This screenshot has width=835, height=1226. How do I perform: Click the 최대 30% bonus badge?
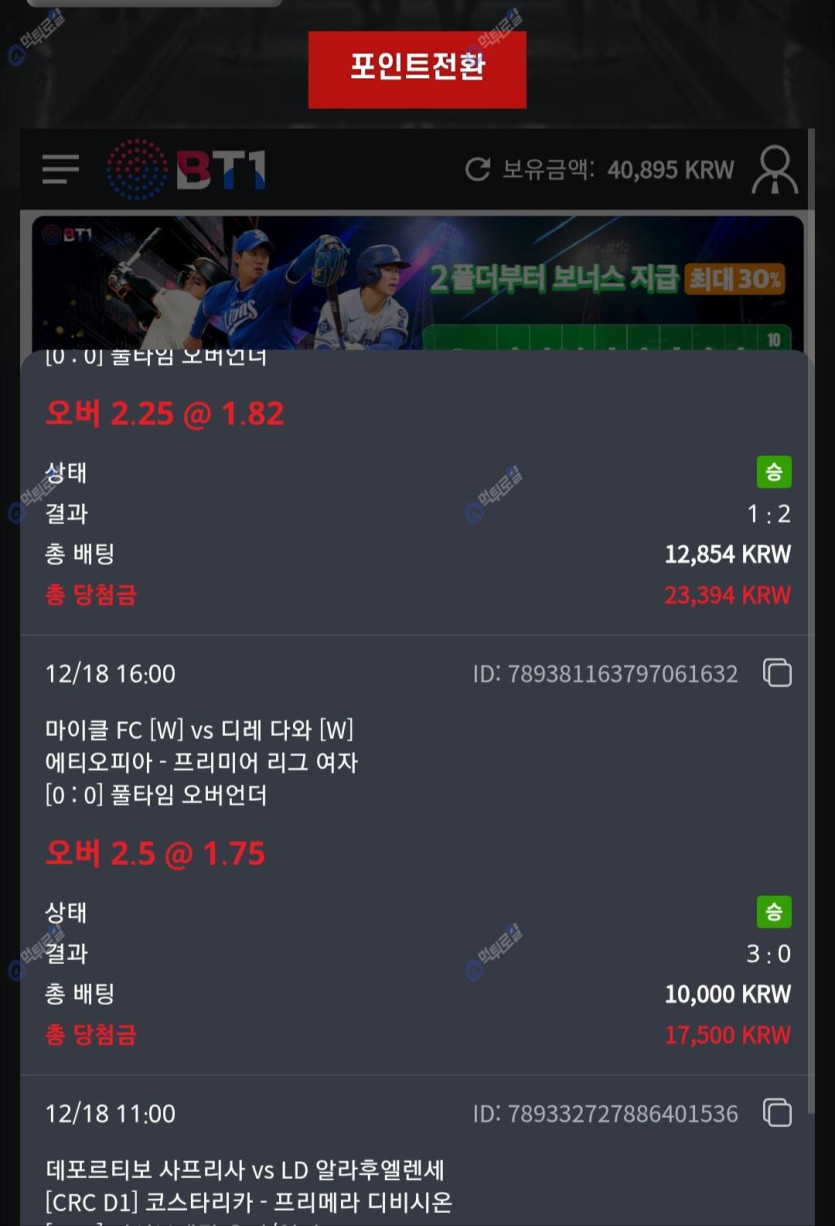pyautogui.click(x=735, y=279)
